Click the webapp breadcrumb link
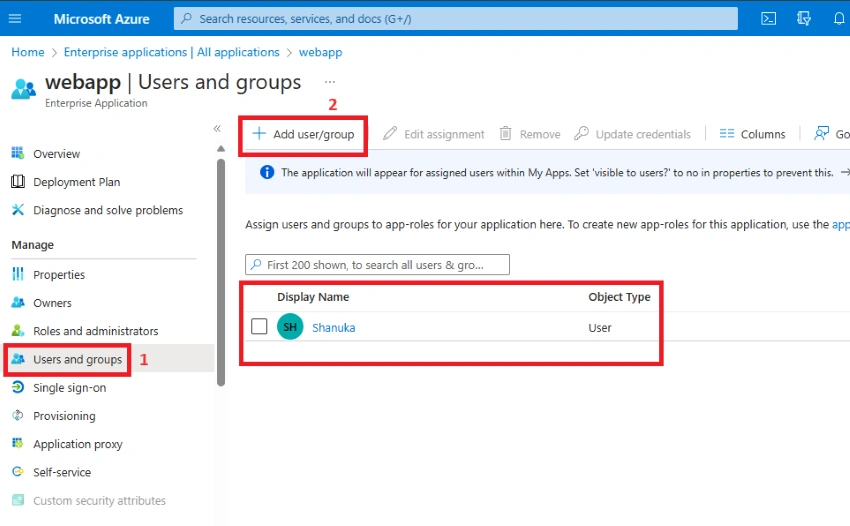Image resolution: width=850 pixels, height=526 pixels. [x=320, y=53]
